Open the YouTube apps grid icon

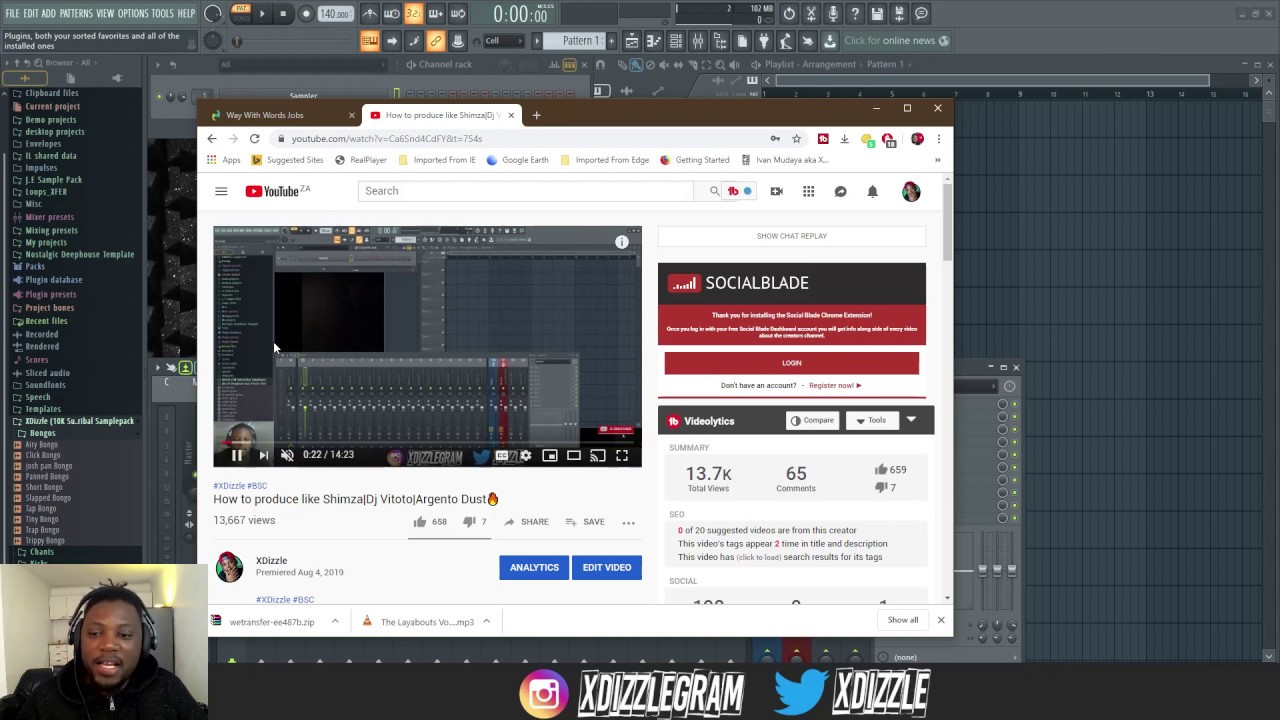808,191
